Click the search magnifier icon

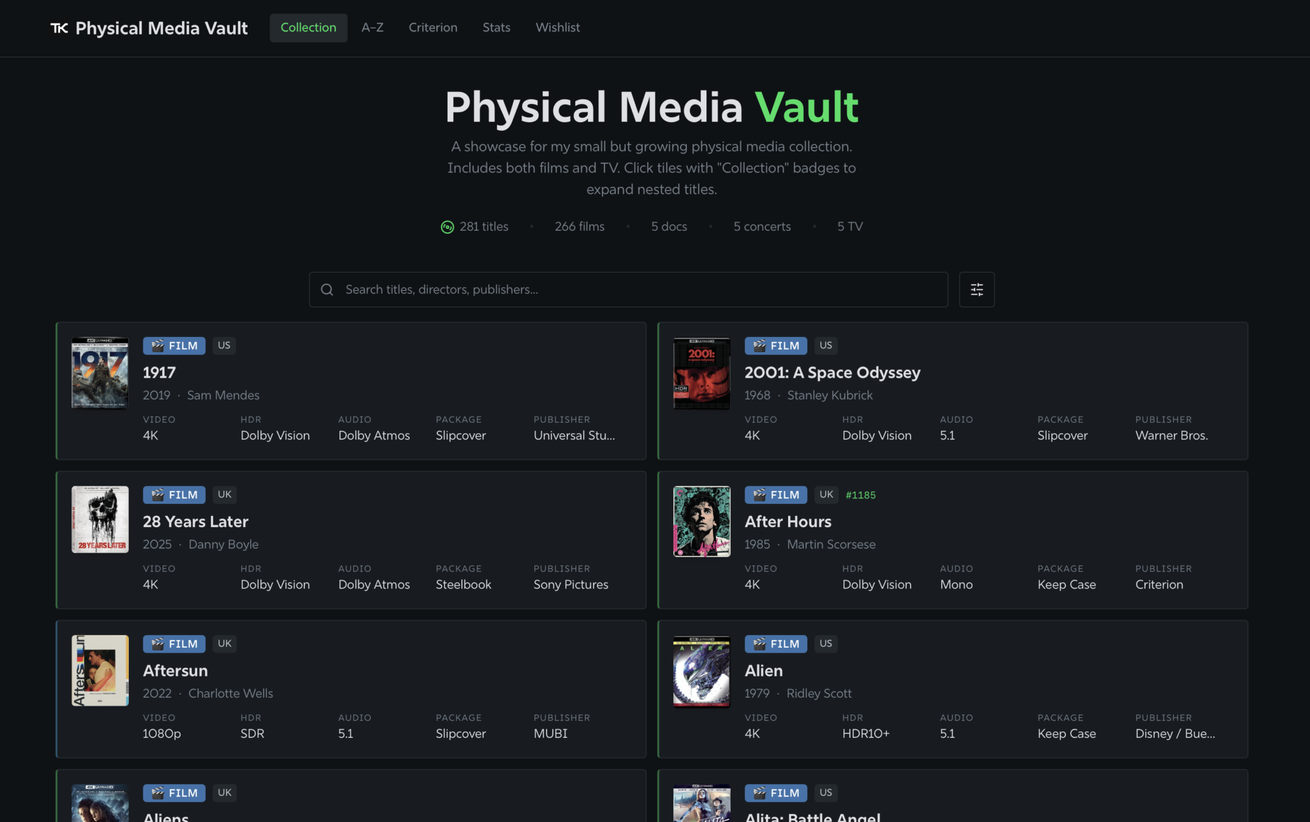coord(327,290)
